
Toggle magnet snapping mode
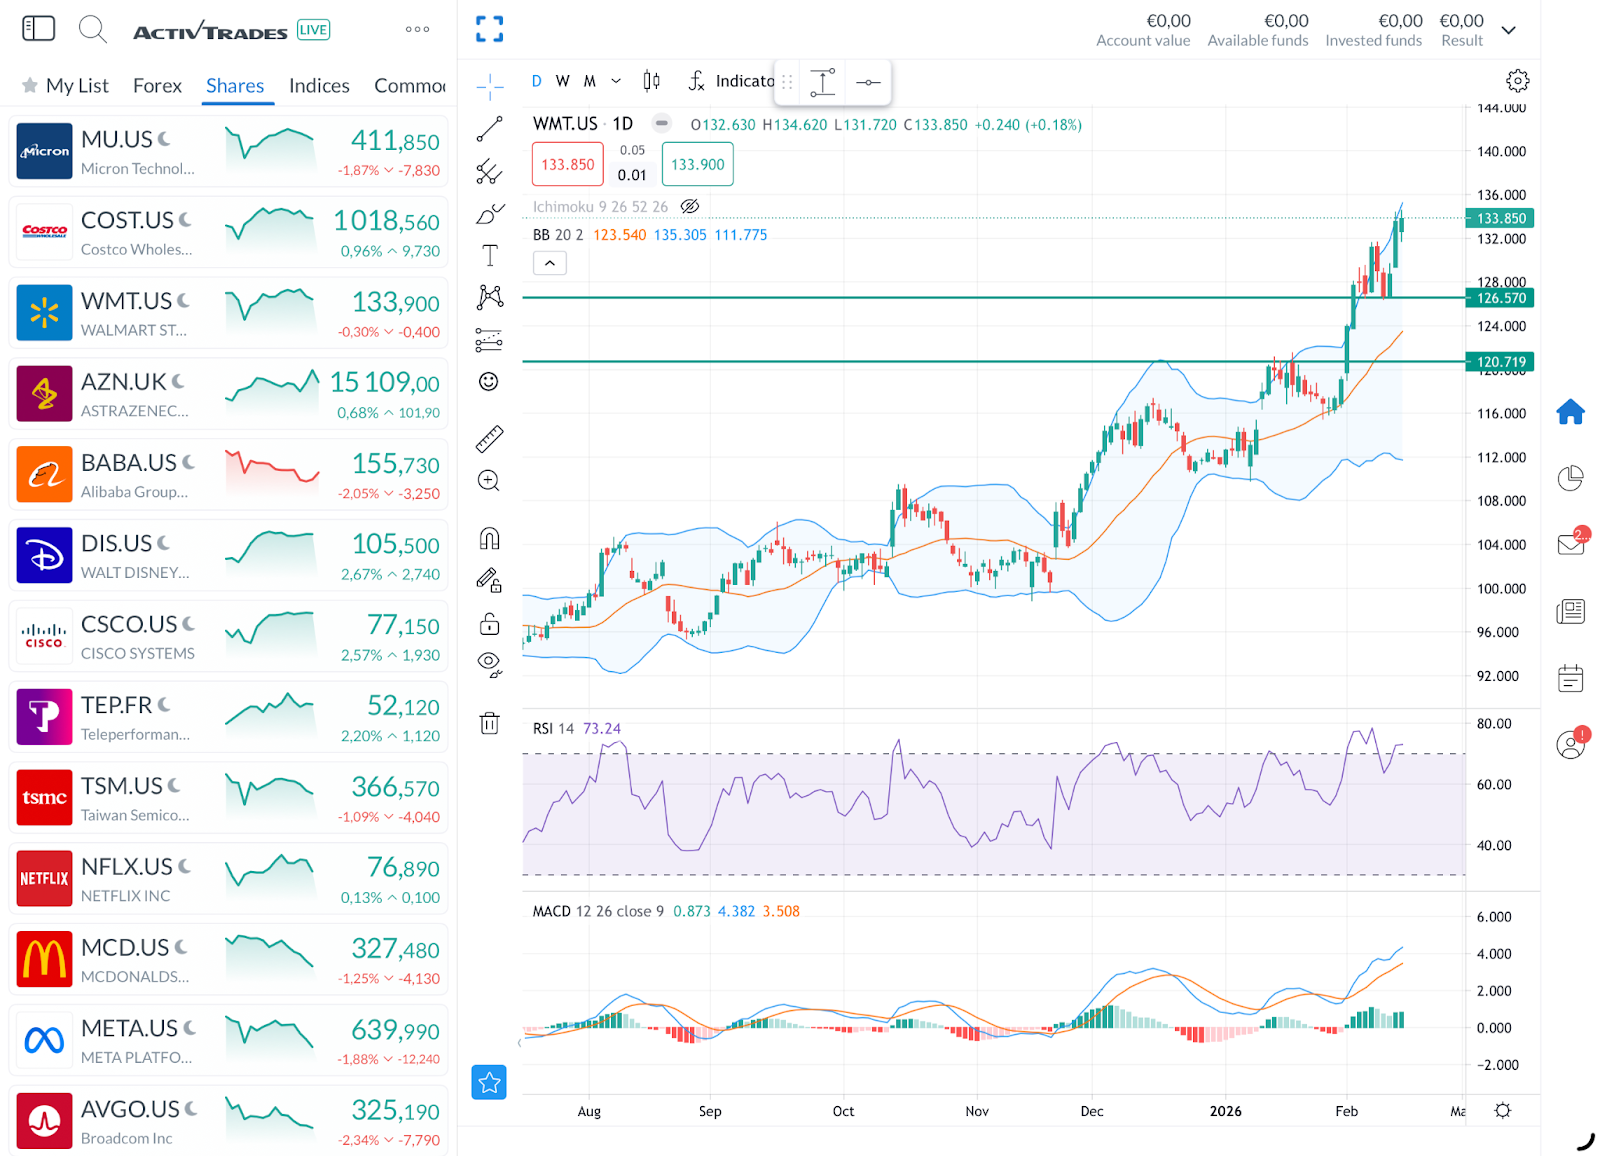pos(489,539)
